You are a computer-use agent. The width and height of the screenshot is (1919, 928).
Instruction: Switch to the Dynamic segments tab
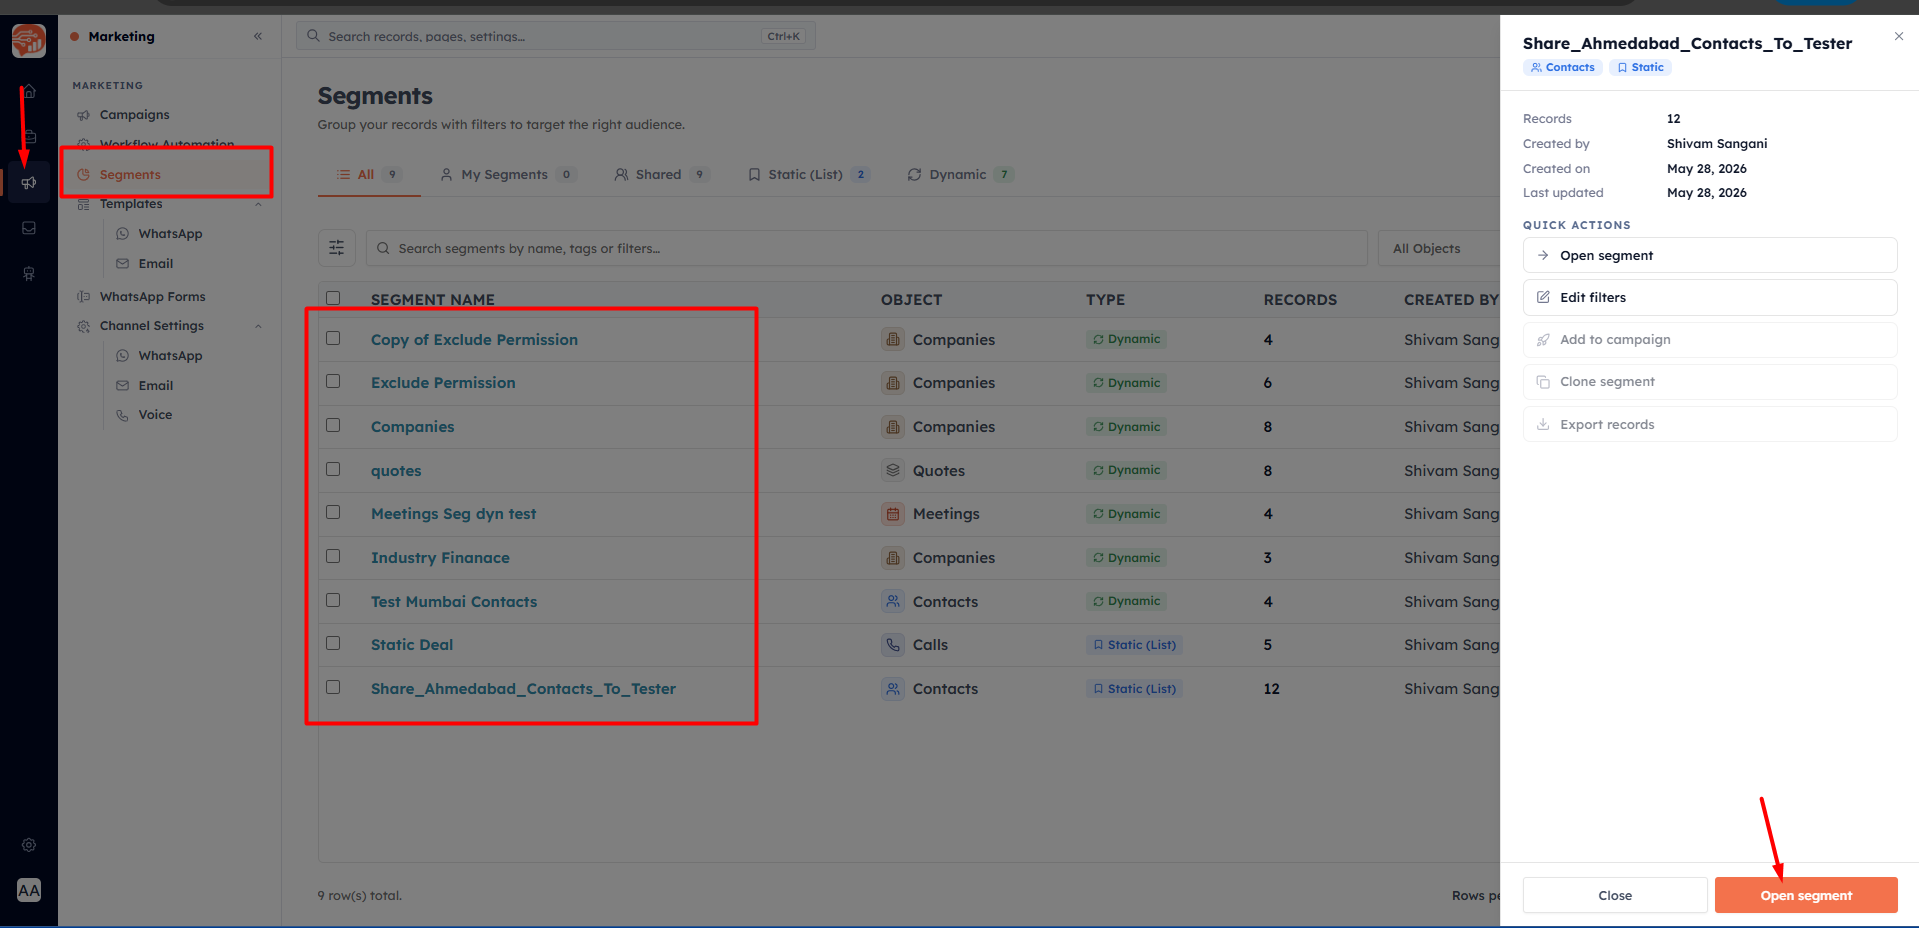click(960, 174)
